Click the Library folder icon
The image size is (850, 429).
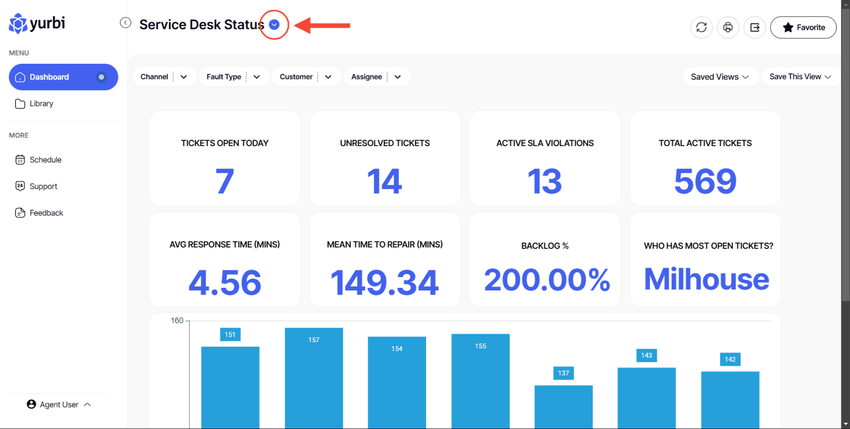pos(20,104)
